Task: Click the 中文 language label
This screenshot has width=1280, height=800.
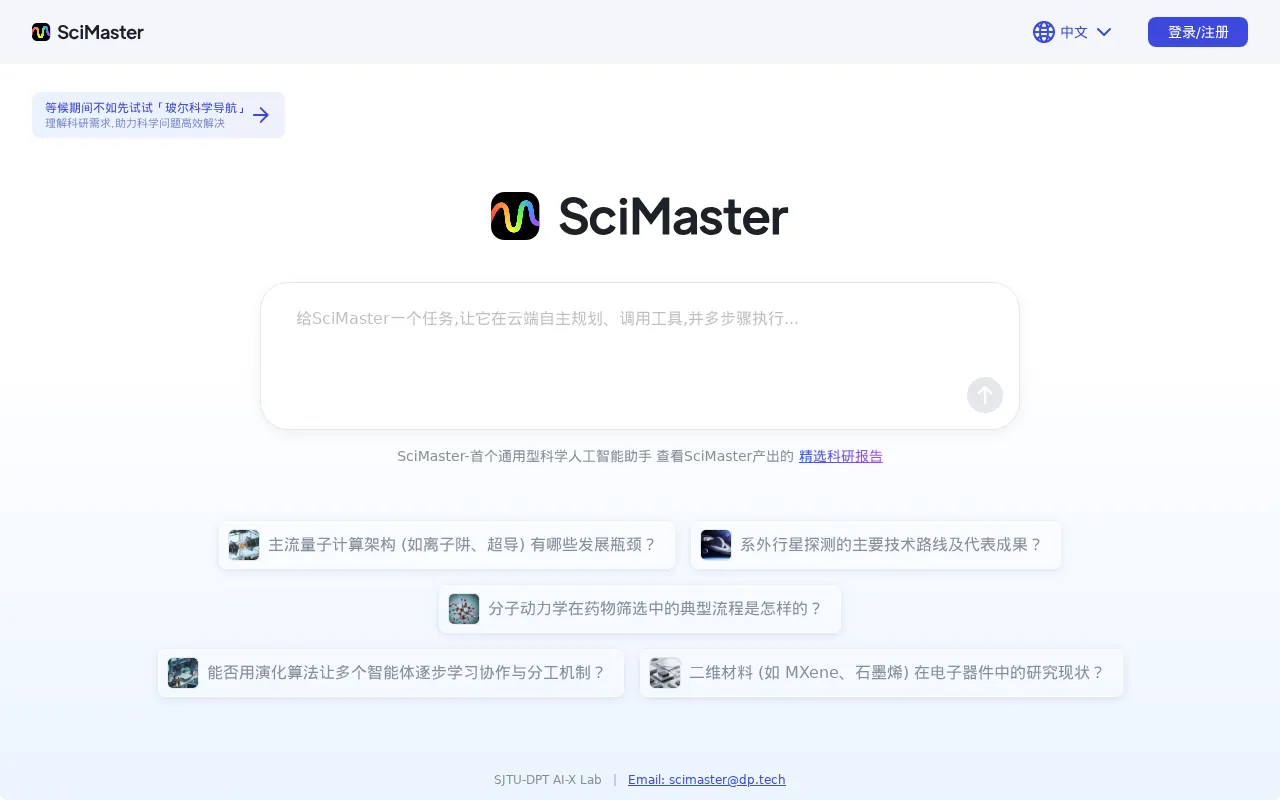Action: point(1074,32)
